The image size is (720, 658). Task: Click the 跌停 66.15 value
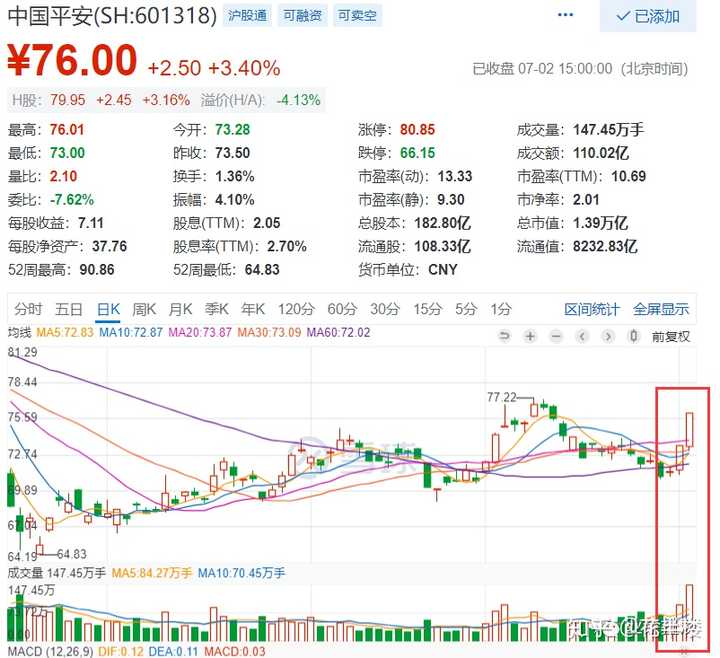pos(417,153)
